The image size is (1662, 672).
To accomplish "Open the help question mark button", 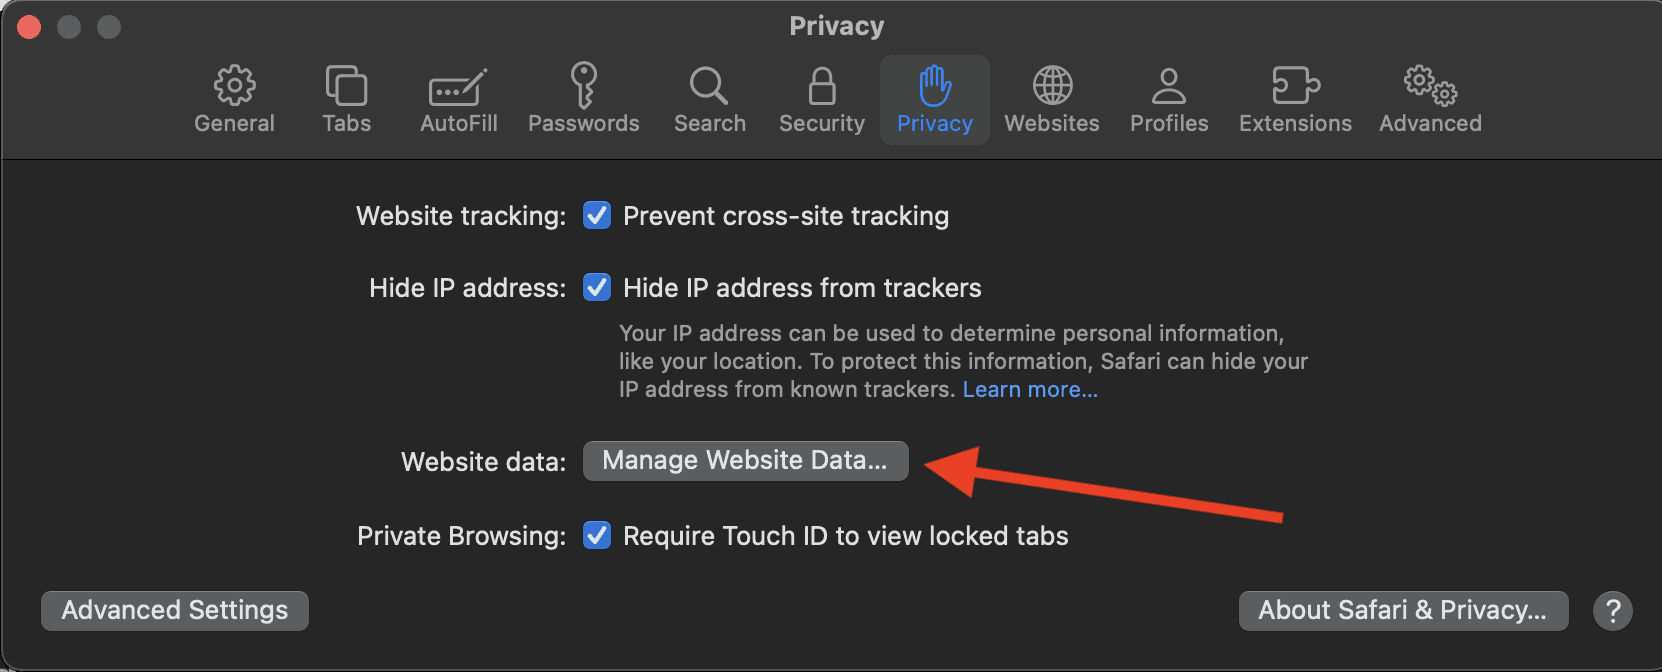I will (x=1613, y=611).
